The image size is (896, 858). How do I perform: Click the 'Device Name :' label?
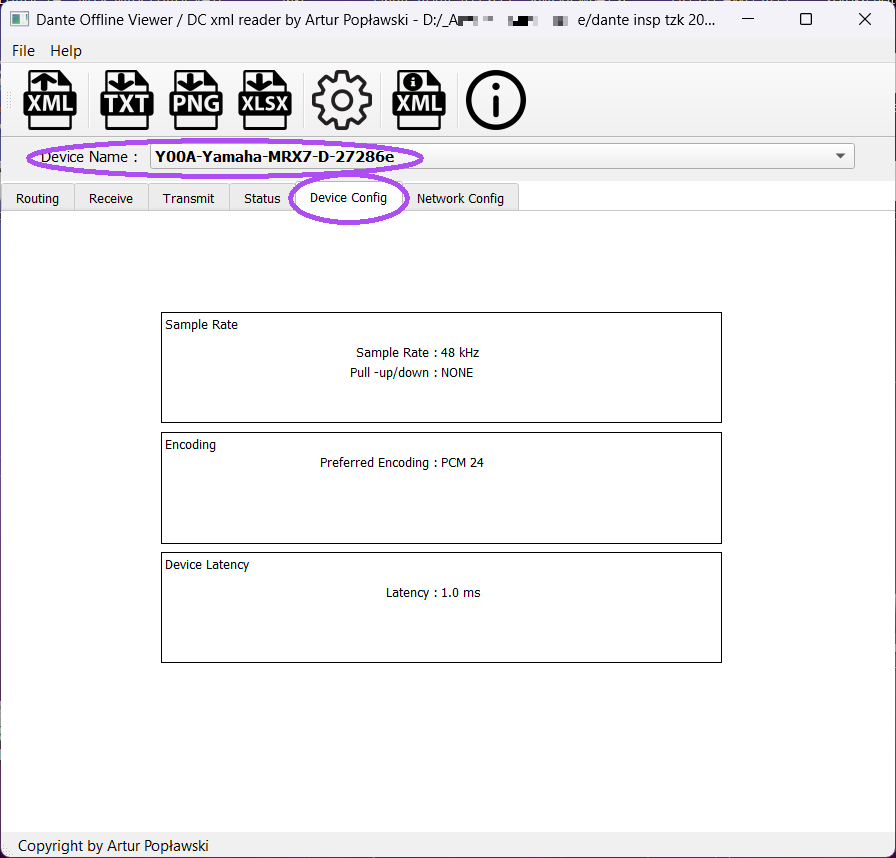(90, 157)
